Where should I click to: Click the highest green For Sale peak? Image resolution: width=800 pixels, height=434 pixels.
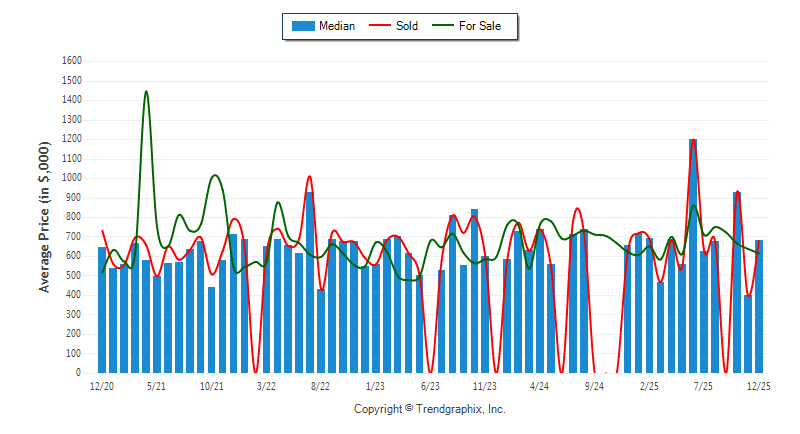(146, 92)
